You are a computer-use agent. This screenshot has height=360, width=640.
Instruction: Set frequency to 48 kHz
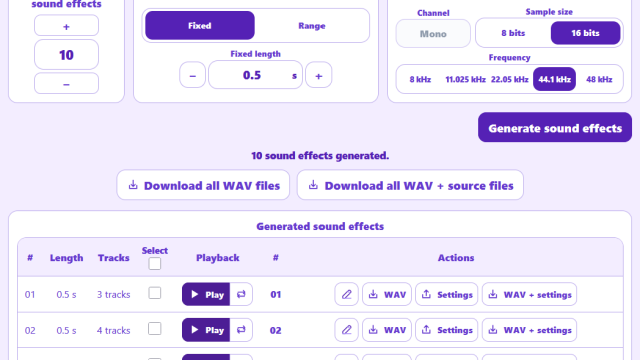pos(599,79)
